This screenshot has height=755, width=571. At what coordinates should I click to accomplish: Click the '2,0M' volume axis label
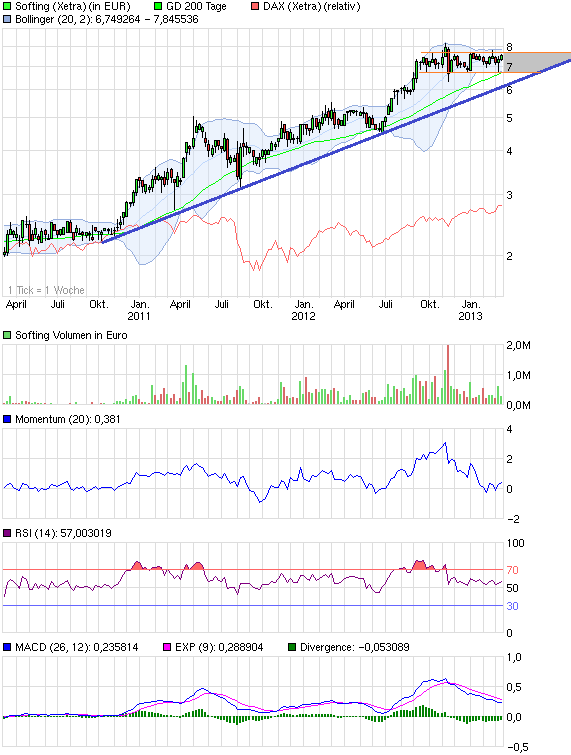[x=518, y=345]
